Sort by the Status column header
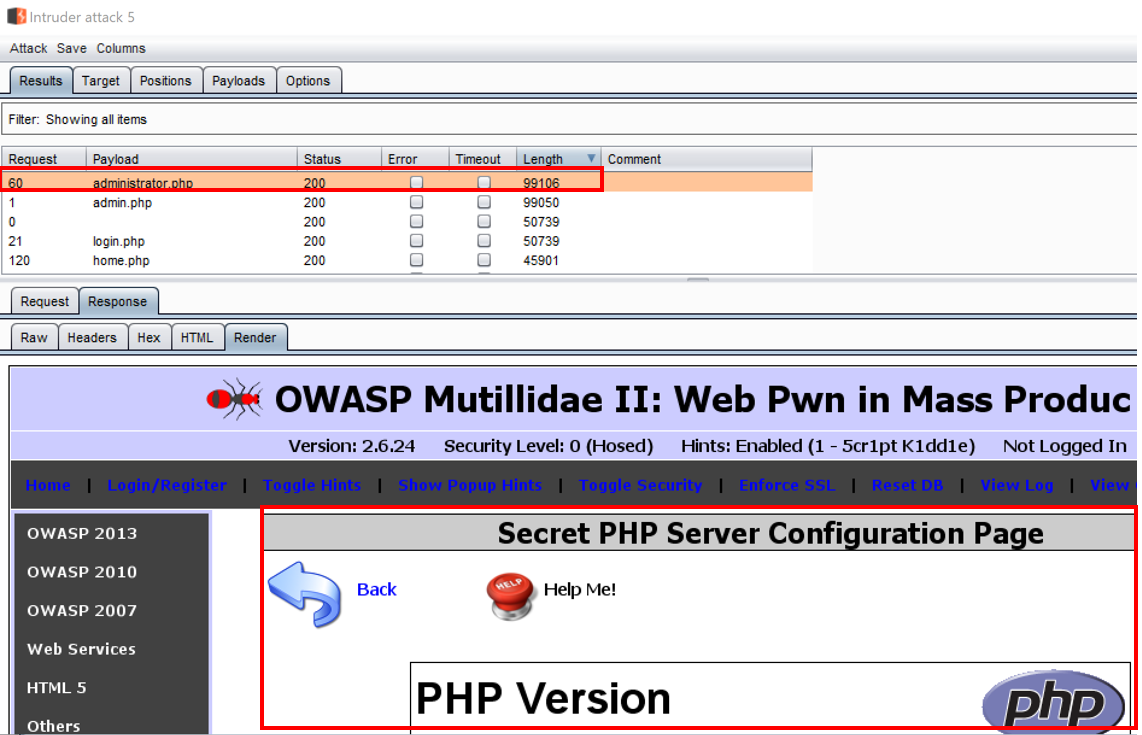Viewport: 1142px width, 735px height. point(339,159)
